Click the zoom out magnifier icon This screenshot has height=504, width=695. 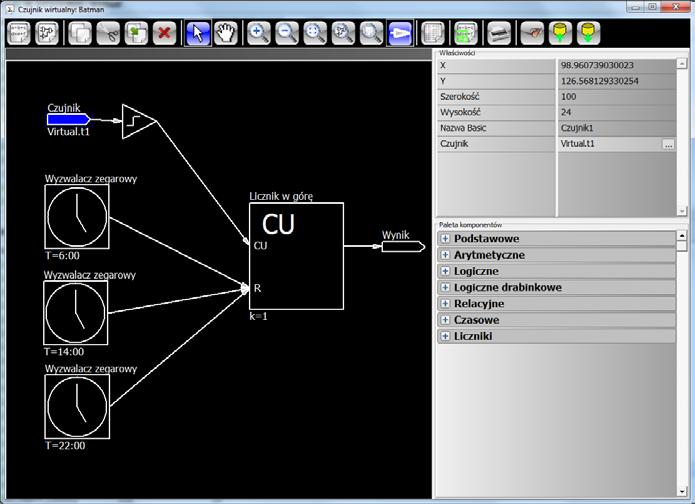(287, 33)
